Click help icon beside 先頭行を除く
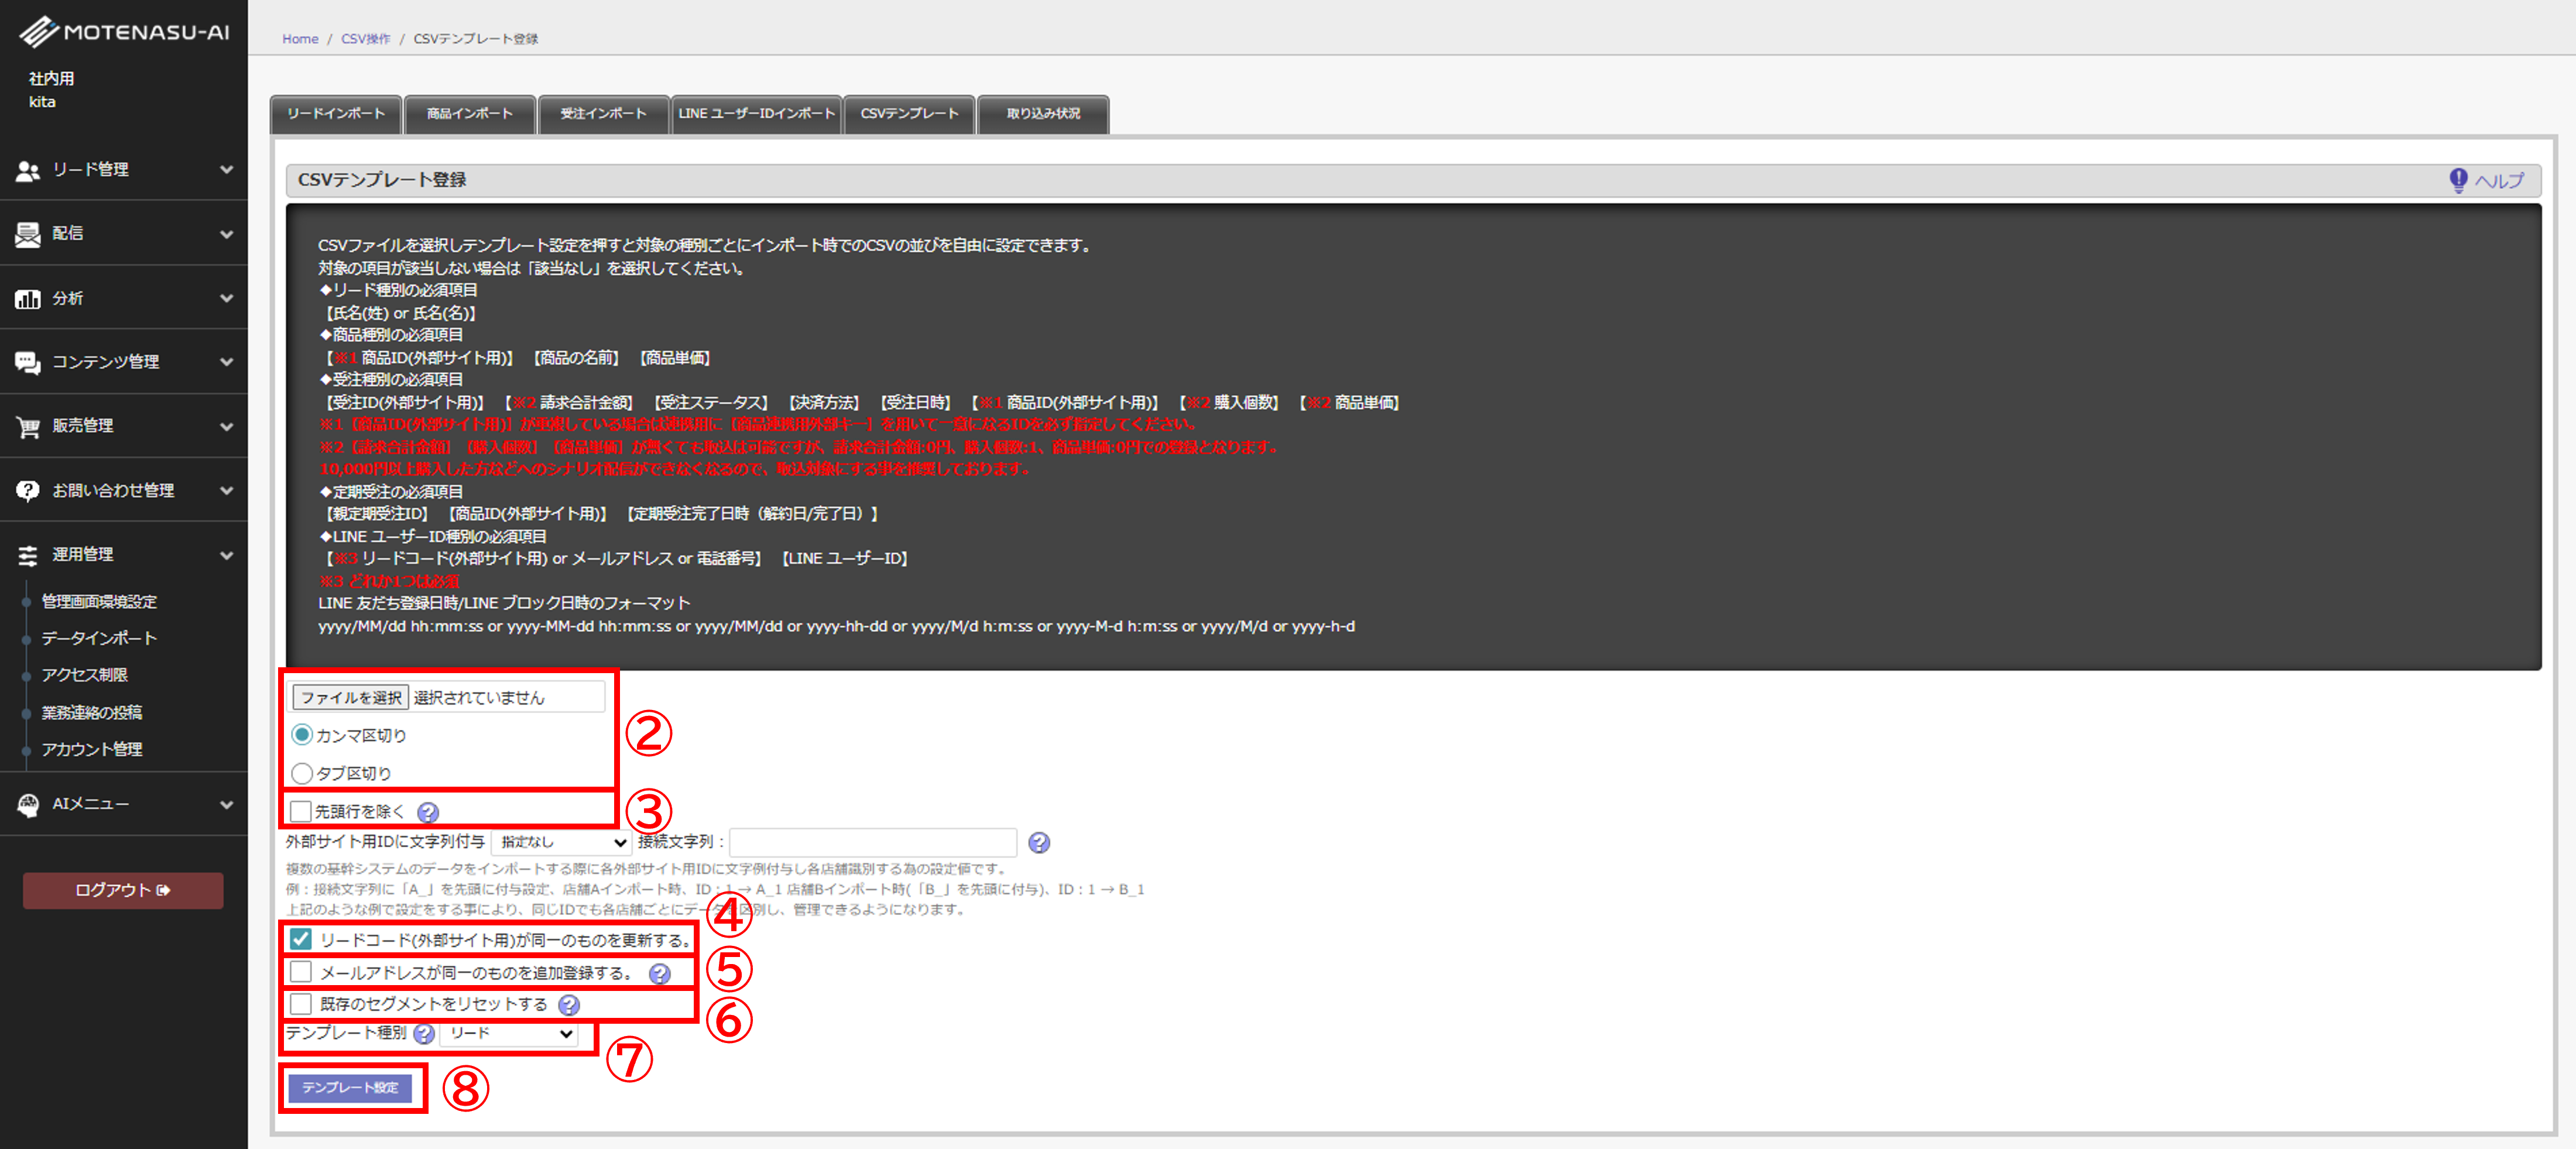Viewport: 2576px width, 1149px height. 428,812
